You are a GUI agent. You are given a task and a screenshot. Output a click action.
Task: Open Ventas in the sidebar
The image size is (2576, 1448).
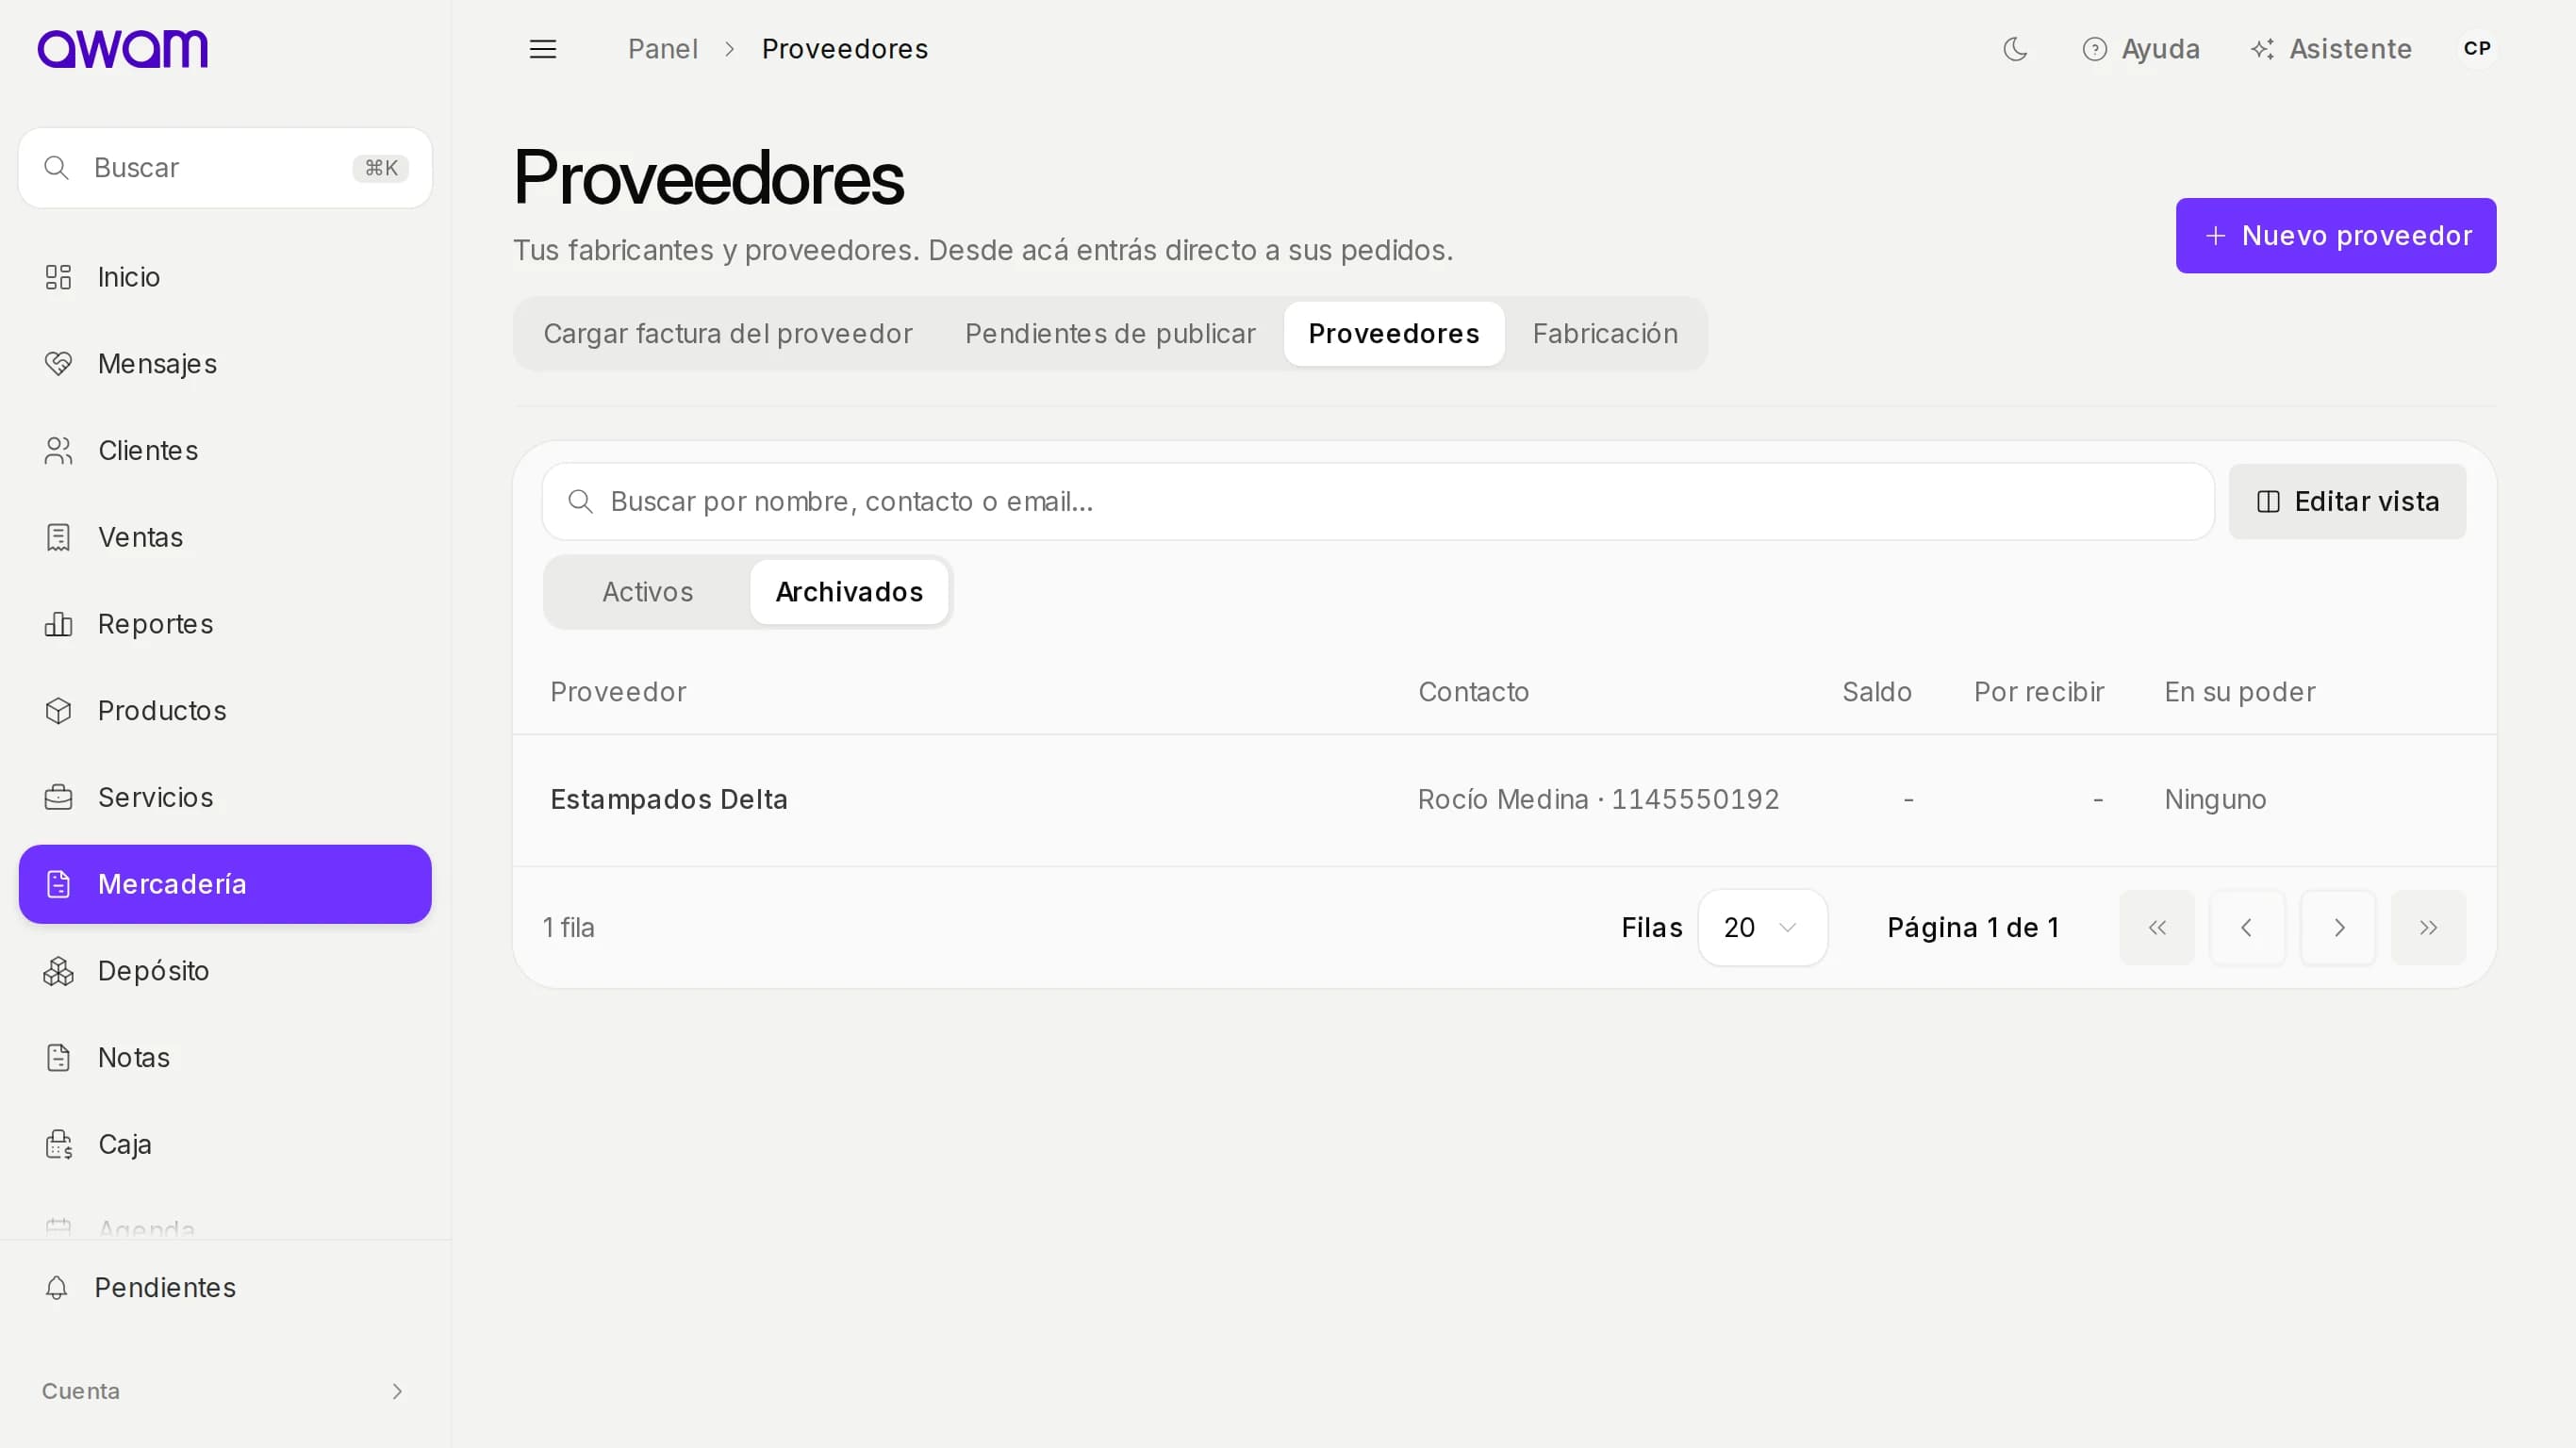[225, 537]
